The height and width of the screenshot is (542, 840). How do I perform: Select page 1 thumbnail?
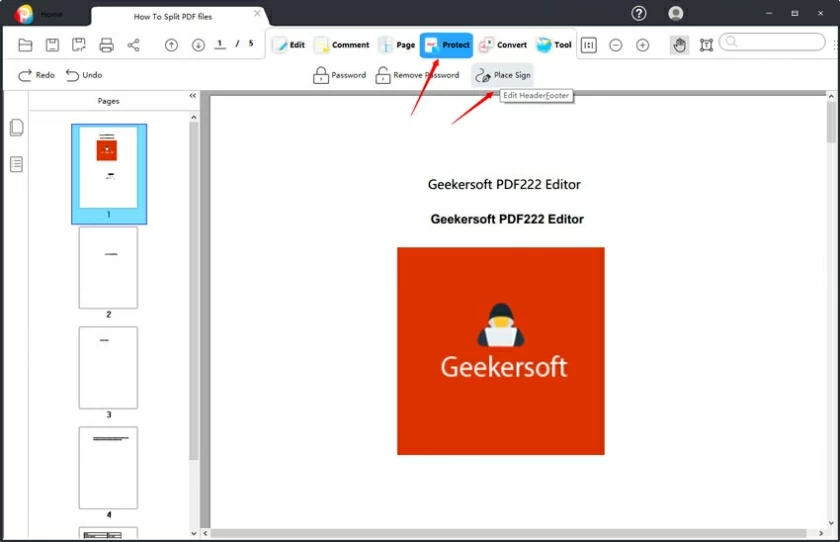pos(109,174)
